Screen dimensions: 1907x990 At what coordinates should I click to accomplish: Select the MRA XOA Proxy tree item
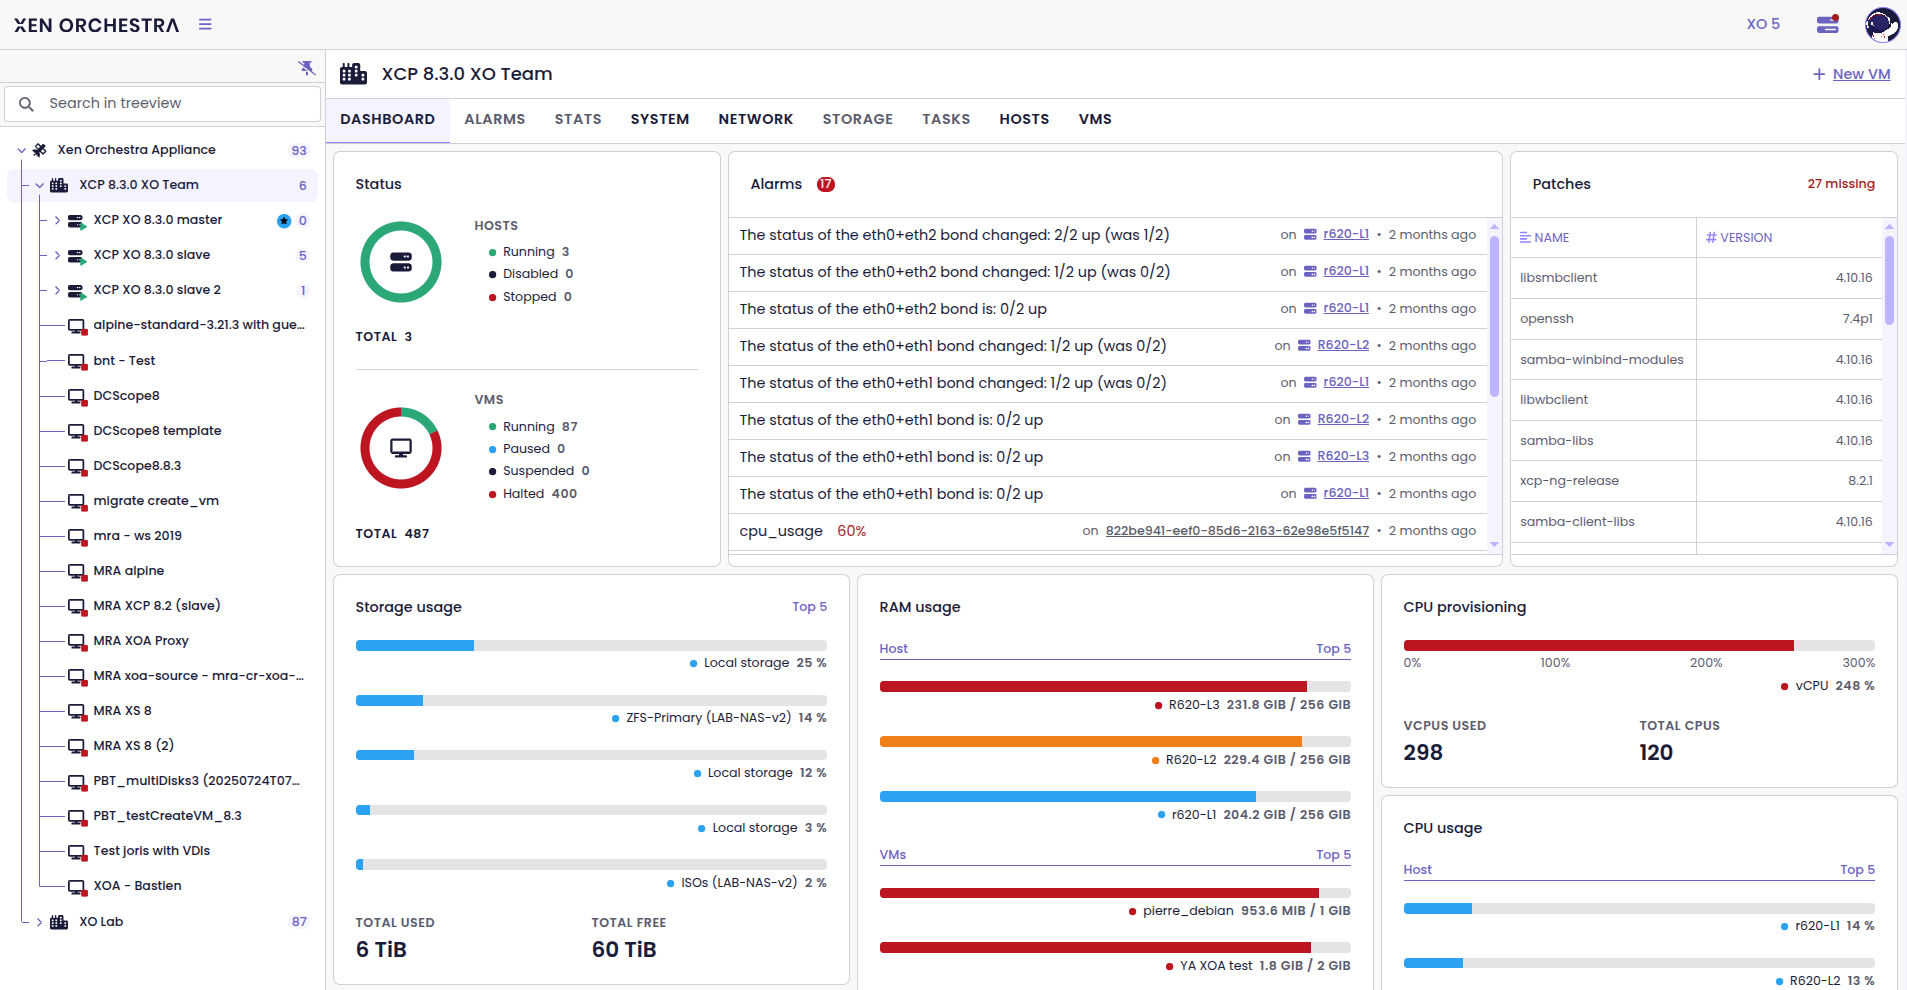[x=141, y=641]
